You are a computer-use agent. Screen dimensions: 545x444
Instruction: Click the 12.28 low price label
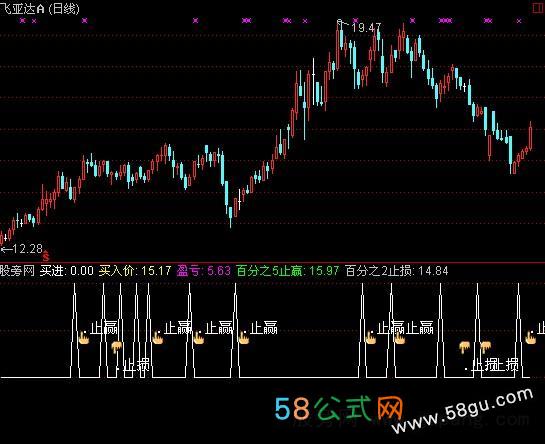pyautogui.click(x=27, y=249)
